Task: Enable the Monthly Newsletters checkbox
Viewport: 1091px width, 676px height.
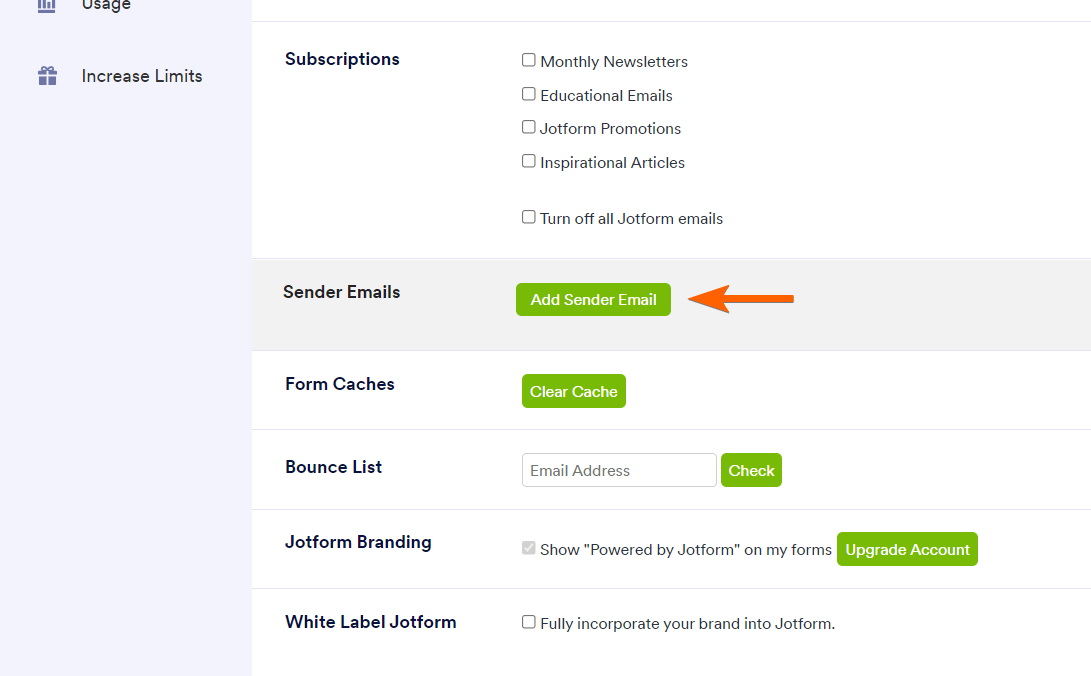Action: point(529,60)
